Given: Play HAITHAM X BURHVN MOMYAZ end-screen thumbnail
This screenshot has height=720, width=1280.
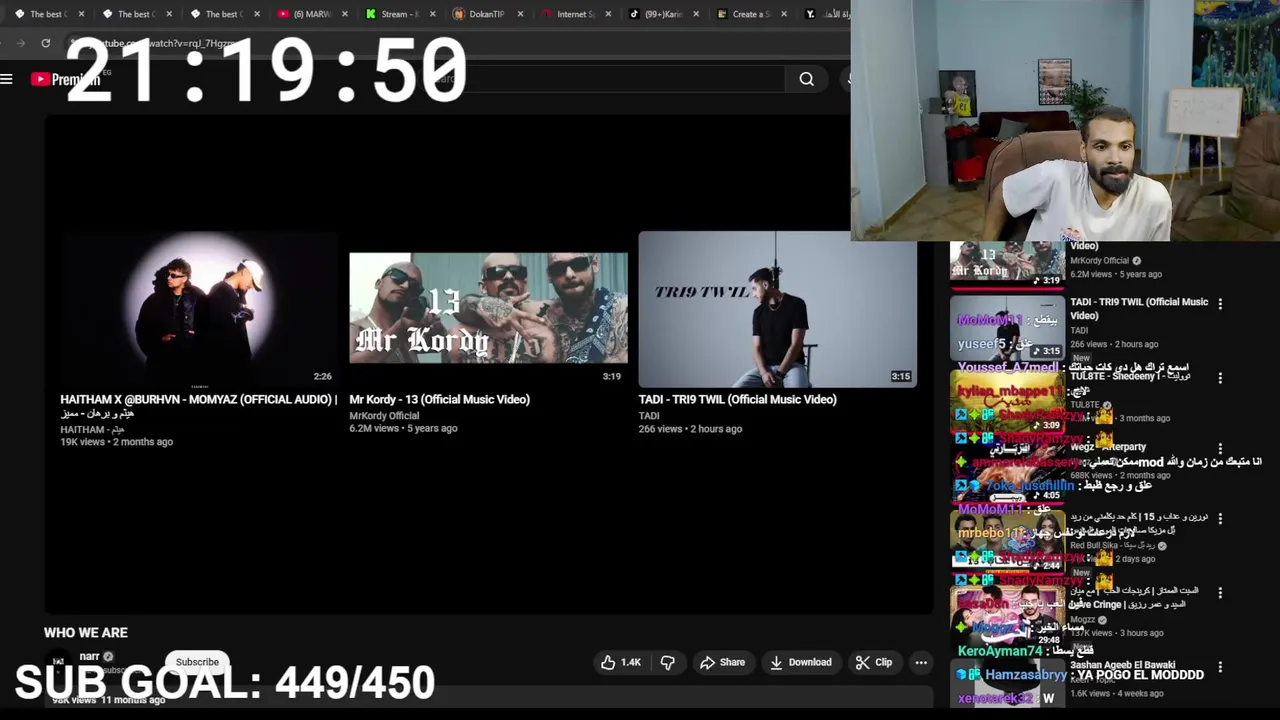Looking at the screenshot, I should 199,309.
